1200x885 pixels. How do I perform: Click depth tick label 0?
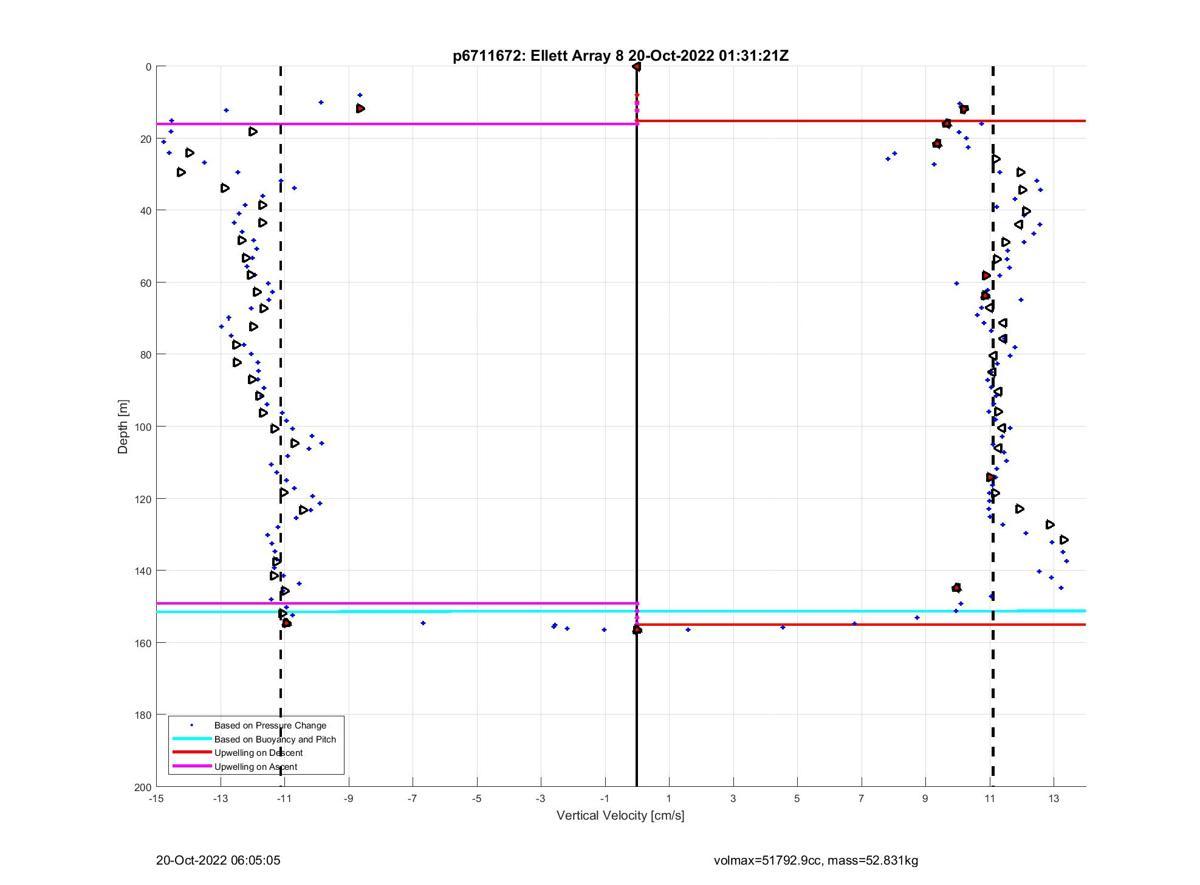(148, 67)
